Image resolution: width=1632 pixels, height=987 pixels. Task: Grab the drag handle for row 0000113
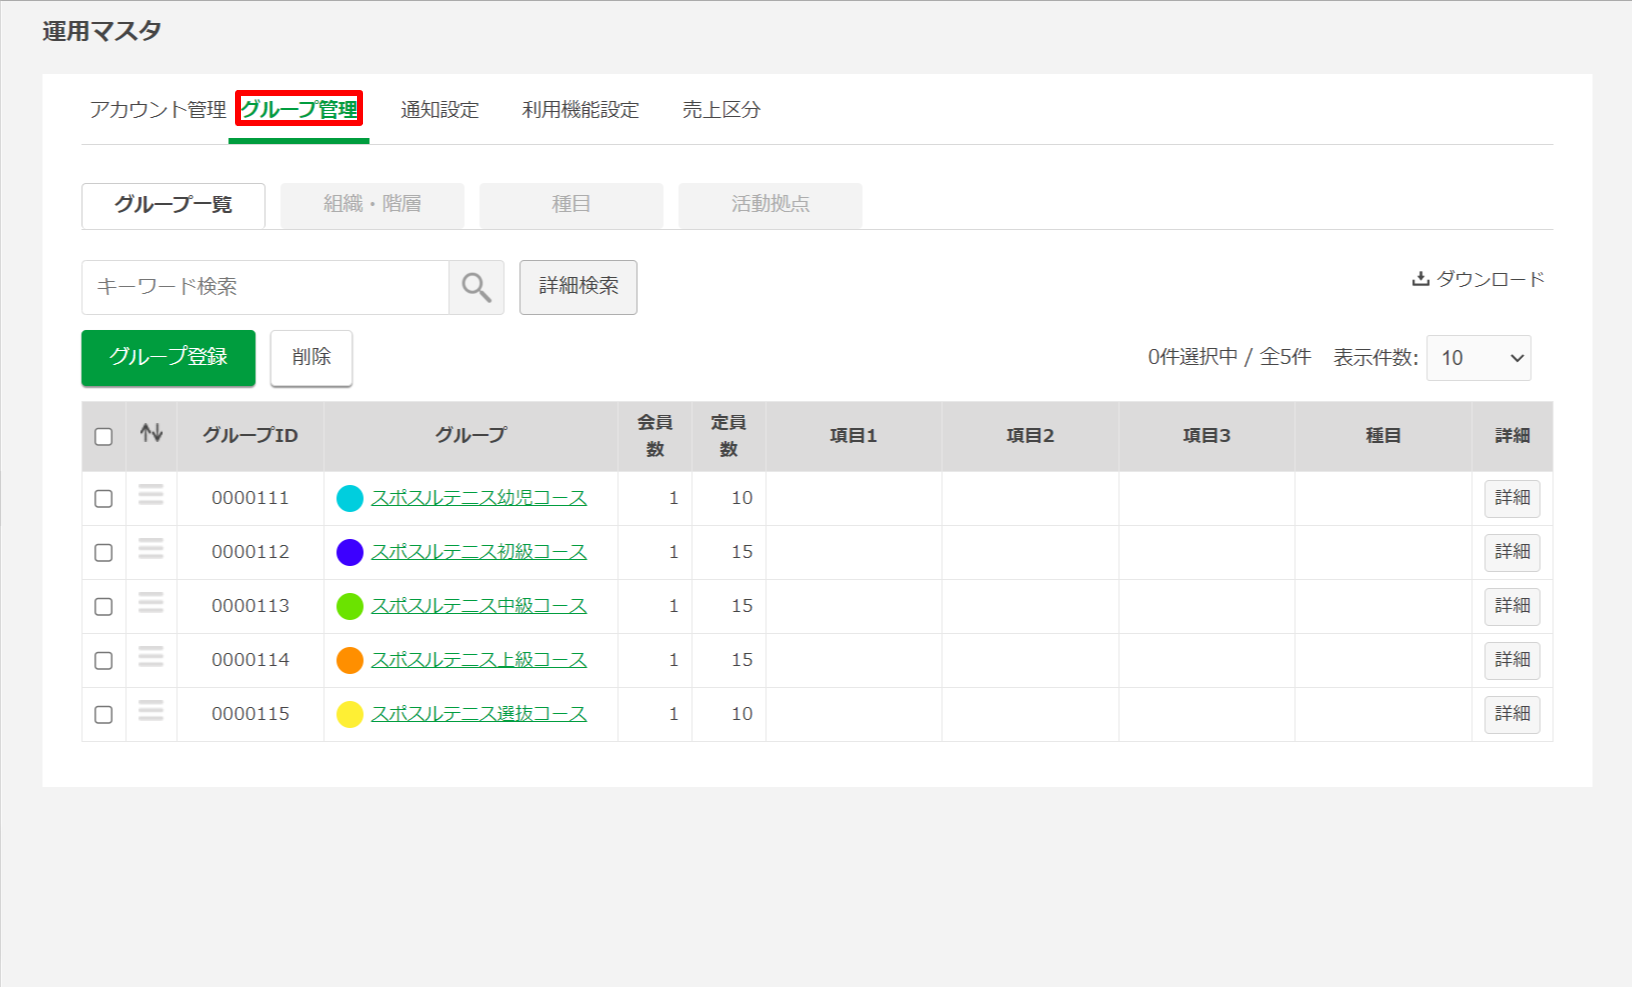(151, 602)
